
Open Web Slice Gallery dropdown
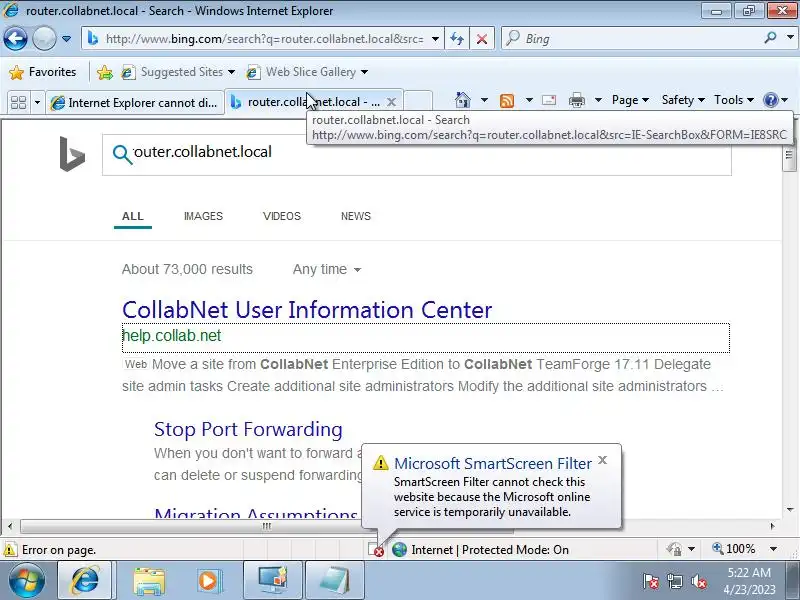307,72
